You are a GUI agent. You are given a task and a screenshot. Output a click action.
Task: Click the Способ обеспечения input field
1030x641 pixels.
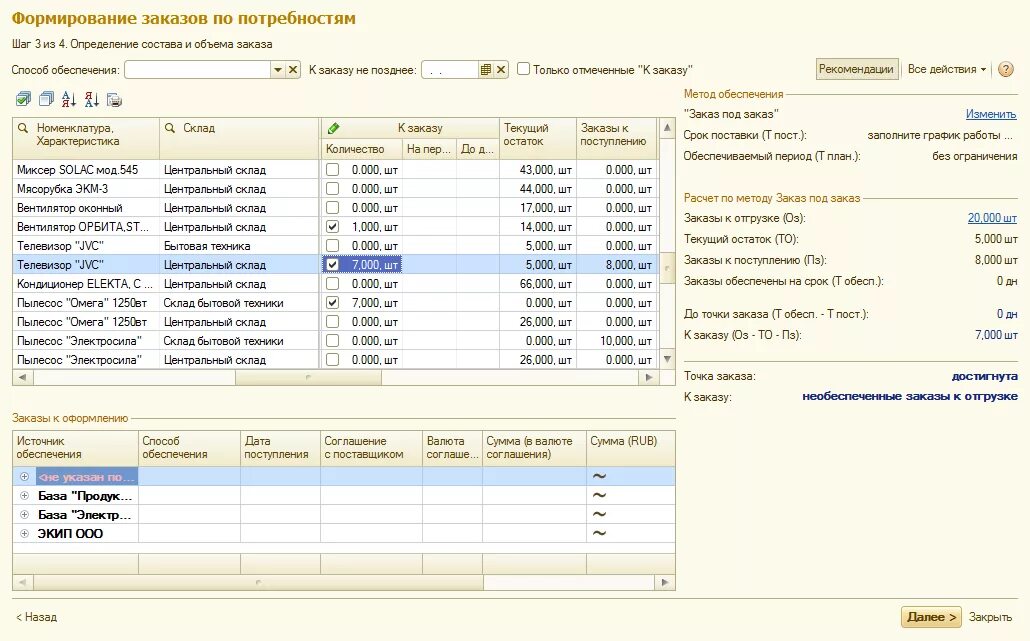click(x=197, y=70)
